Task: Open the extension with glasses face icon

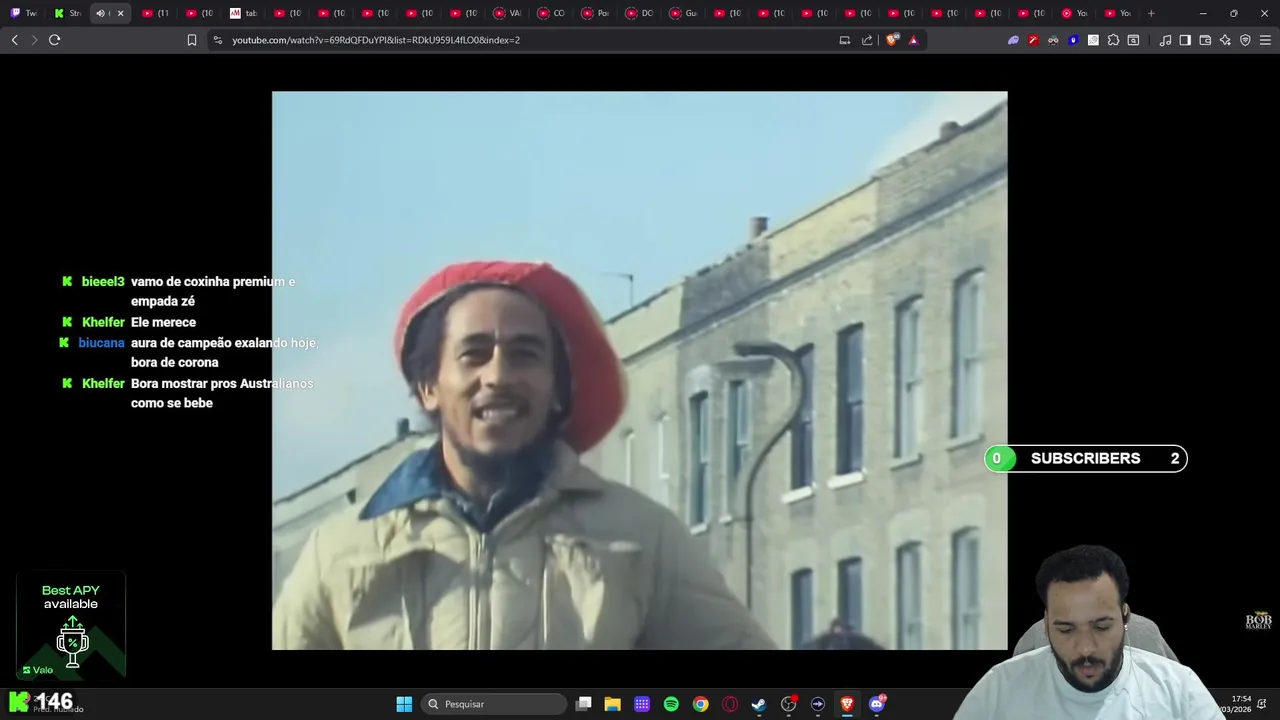Action: click(x=1053, y=40)
